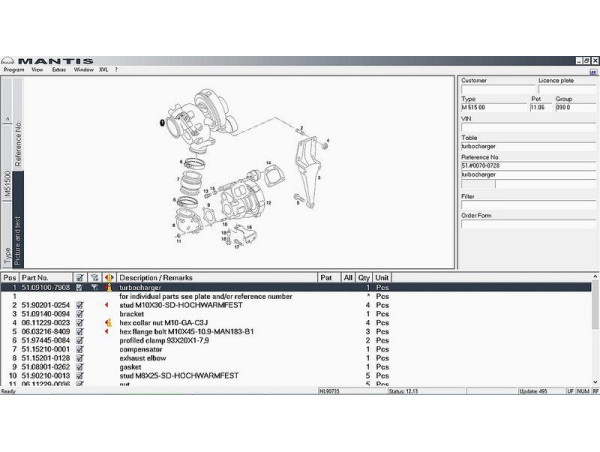The height and width of the screenshot is (452, 600).
Task: Click the red arrow beside hex flange bolt
Action: pyautogui.click(x=107, y=331)
